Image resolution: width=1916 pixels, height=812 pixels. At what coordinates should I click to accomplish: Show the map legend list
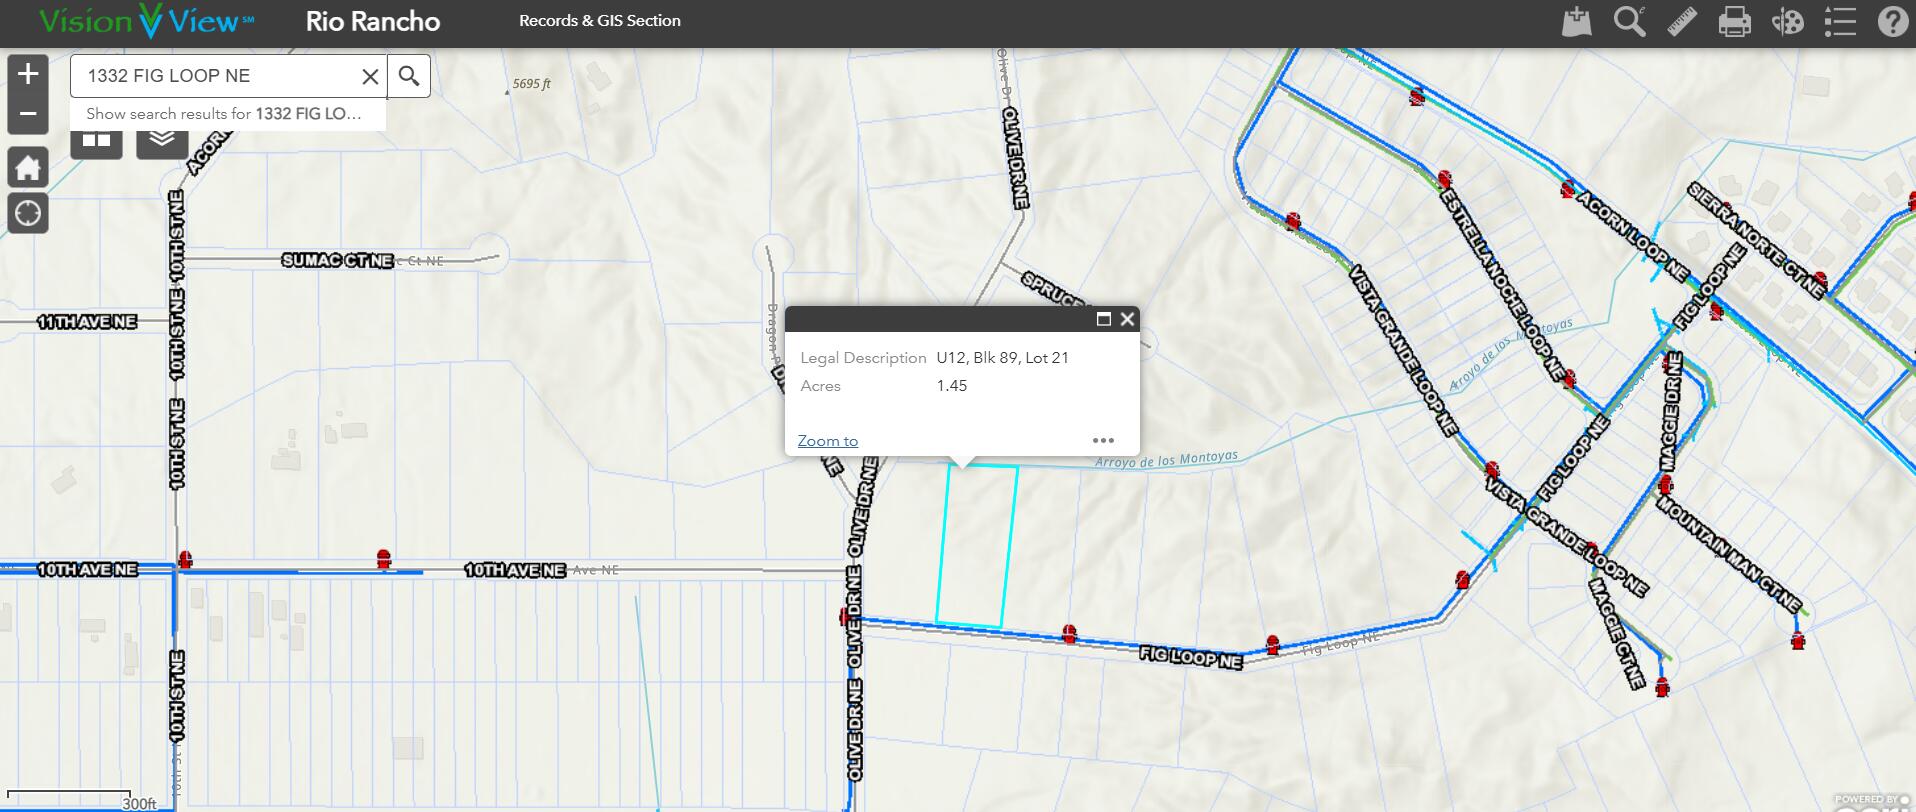[1840, 21]
